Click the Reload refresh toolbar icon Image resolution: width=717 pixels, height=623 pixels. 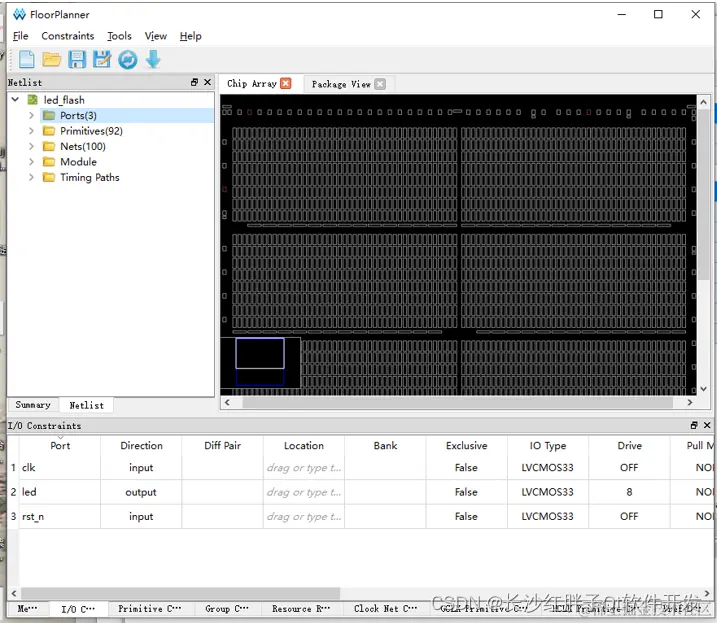pyautogui.click(x=128, y=59)
